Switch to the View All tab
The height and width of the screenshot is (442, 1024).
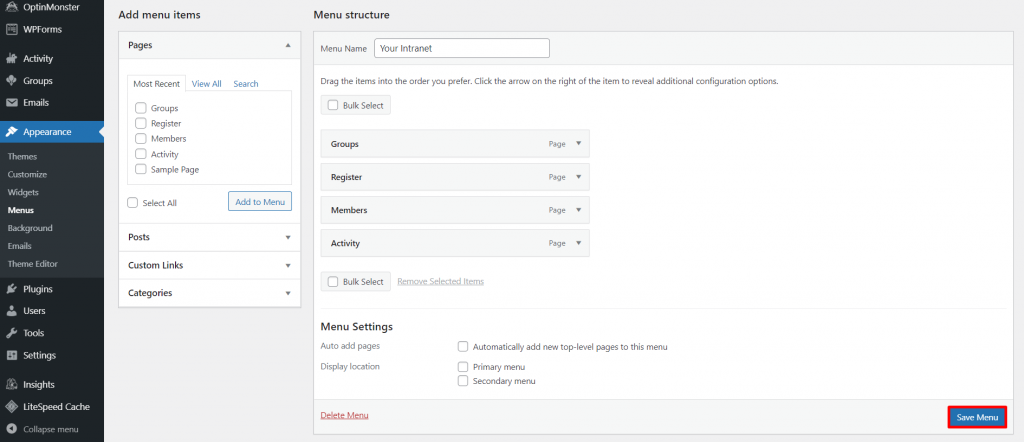(x=206, y=84)
